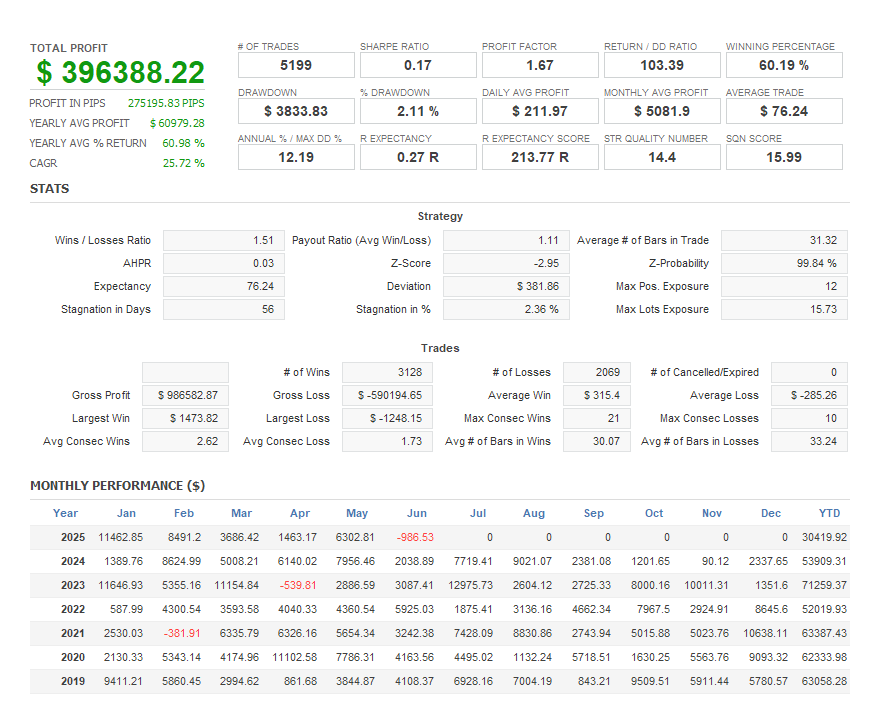Image resolution: width=888 pixels, height=702 pixels.
Task: Click the SHARPE RATIO value box
Action: pos(417,64)
